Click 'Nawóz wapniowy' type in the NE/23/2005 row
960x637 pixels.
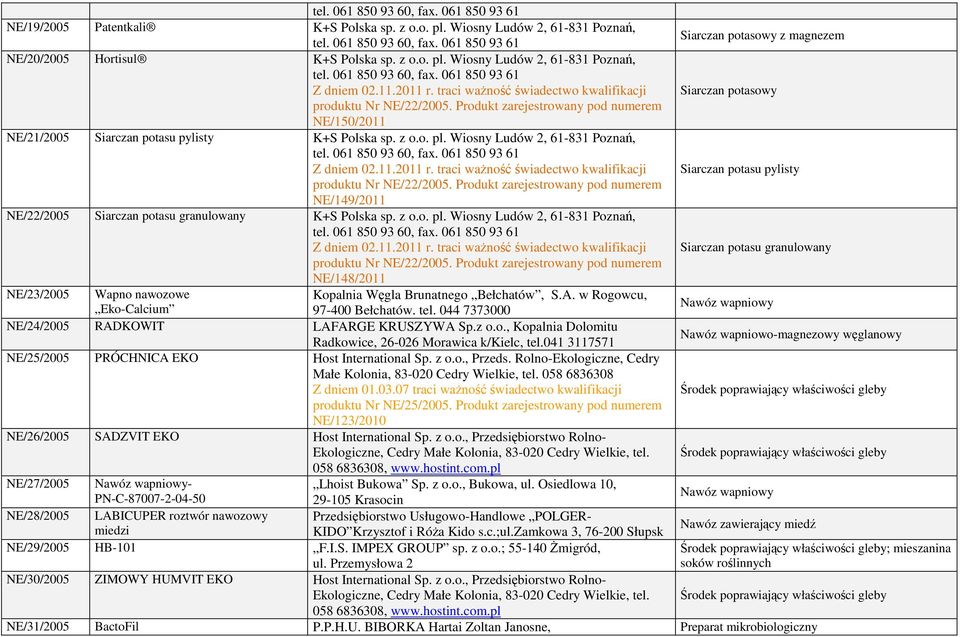(x=727, y=303)
